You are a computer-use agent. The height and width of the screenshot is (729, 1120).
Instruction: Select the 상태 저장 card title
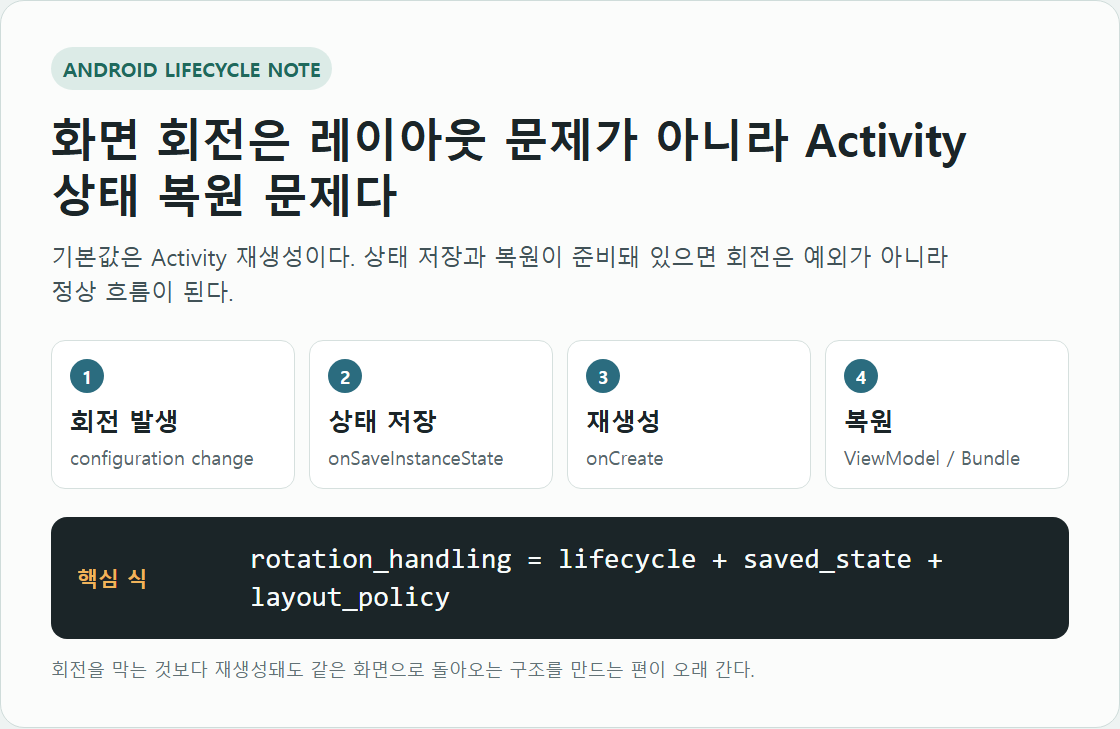tap(382, 421)
